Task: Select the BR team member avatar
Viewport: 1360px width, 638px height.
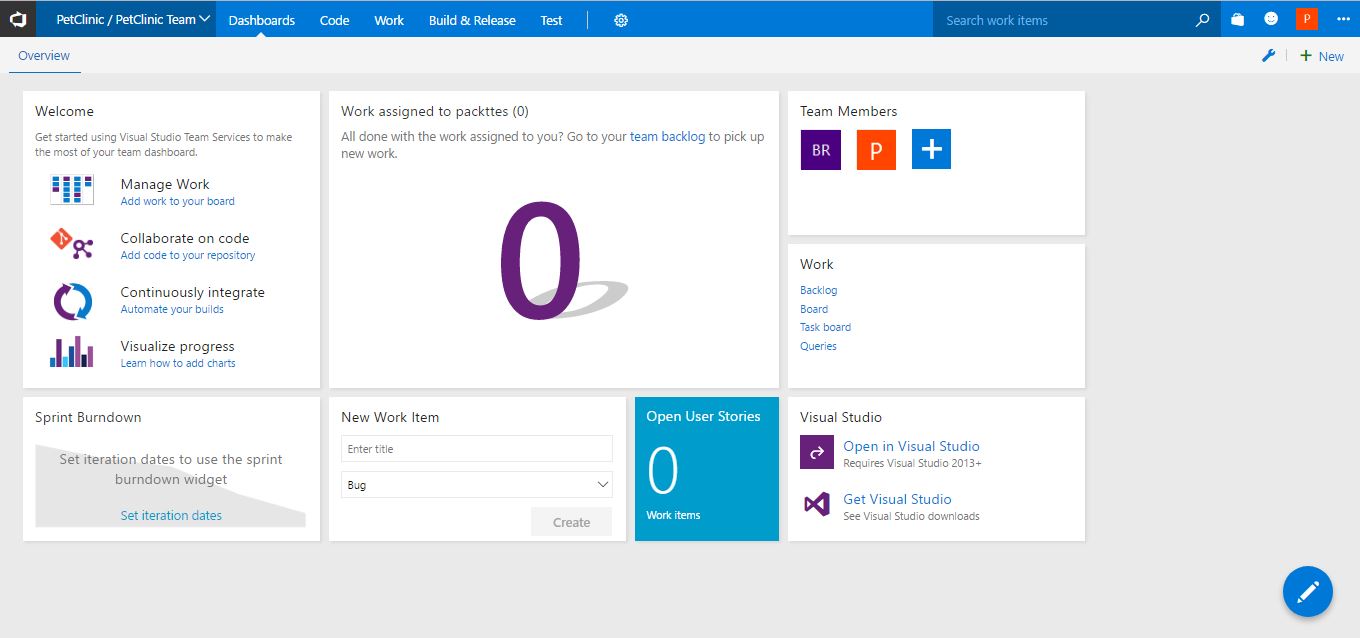Action: (x=821, y=149)
